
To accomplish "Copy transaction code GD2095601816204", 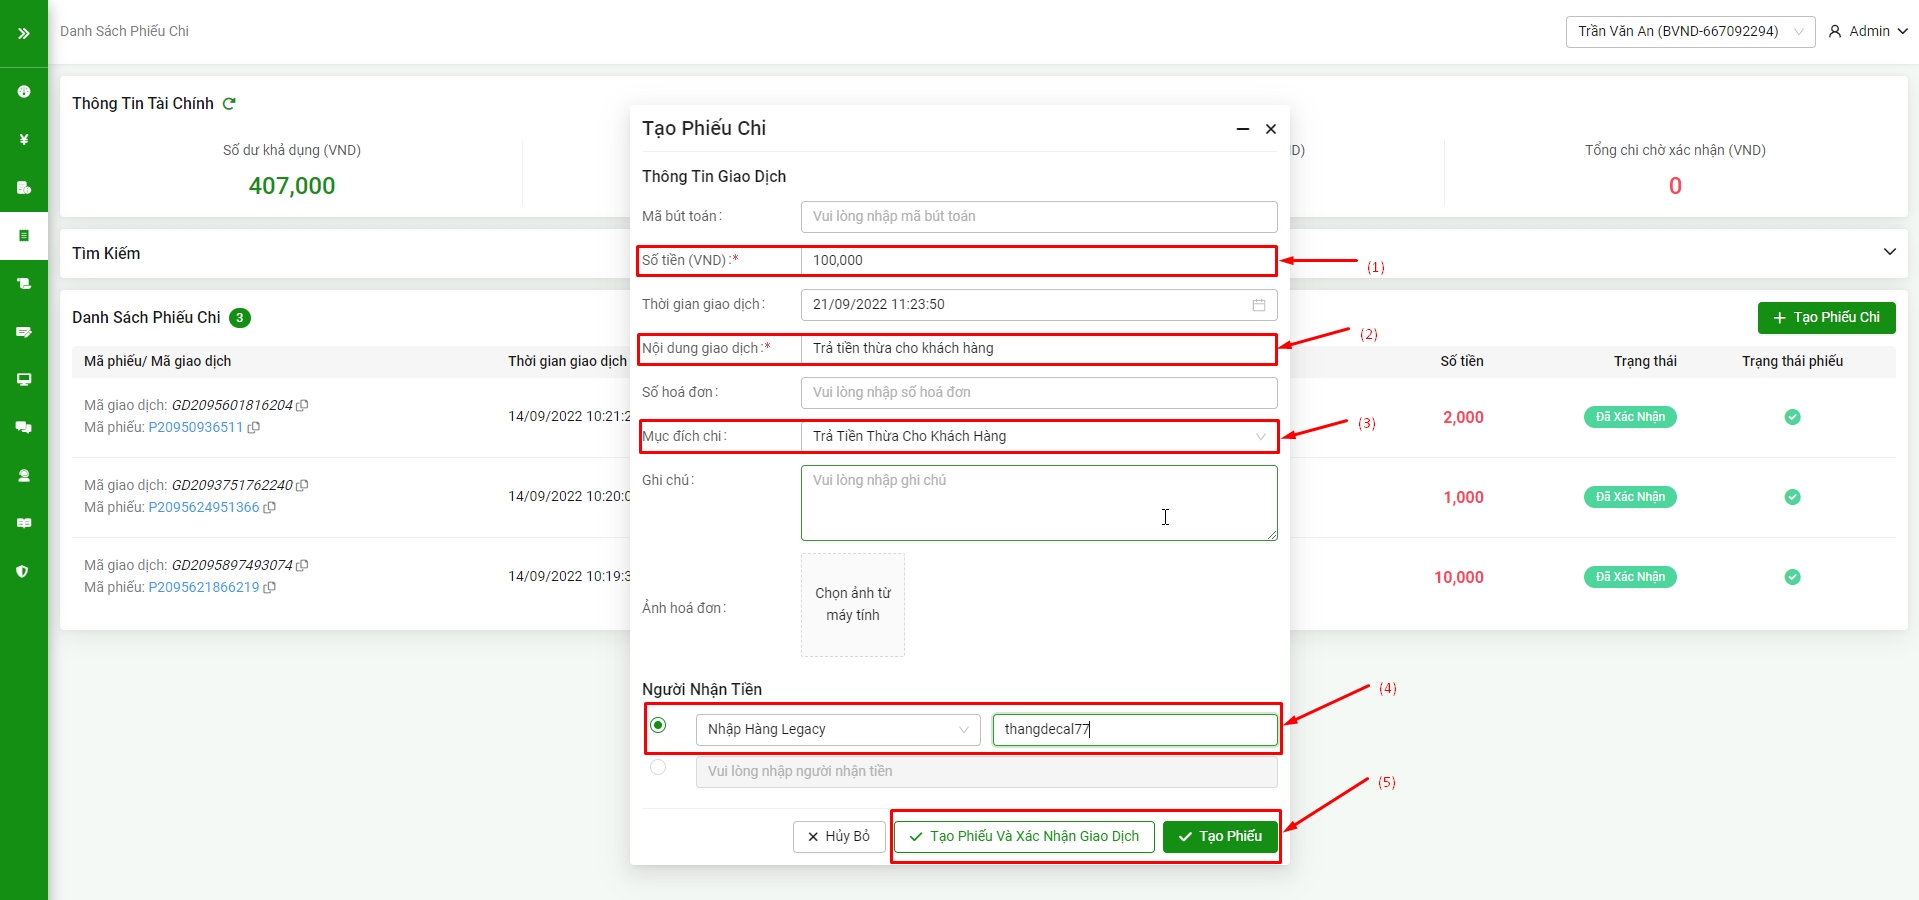I will 302,406.
